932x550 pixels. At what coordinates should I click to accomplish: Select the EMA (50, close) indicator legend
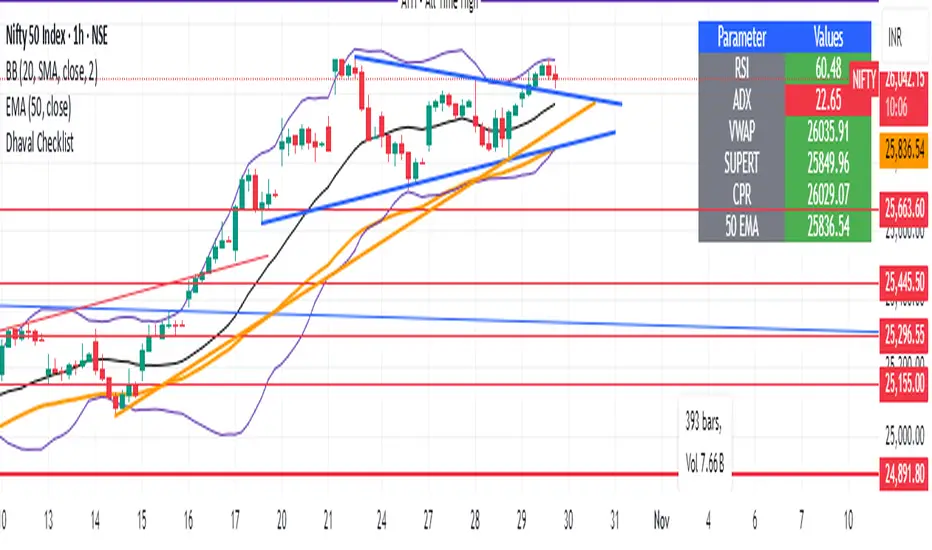coord(38,108)
